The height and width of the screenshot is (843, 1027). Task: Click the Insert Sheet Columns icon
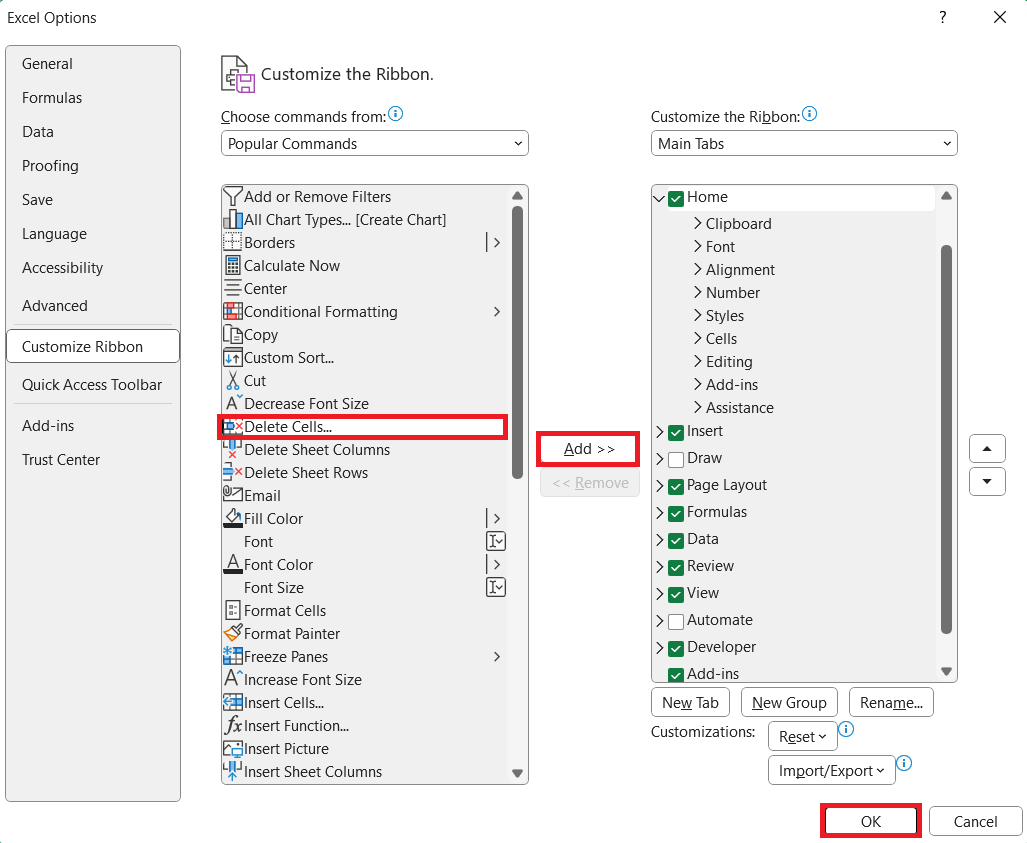coord(233,771)
